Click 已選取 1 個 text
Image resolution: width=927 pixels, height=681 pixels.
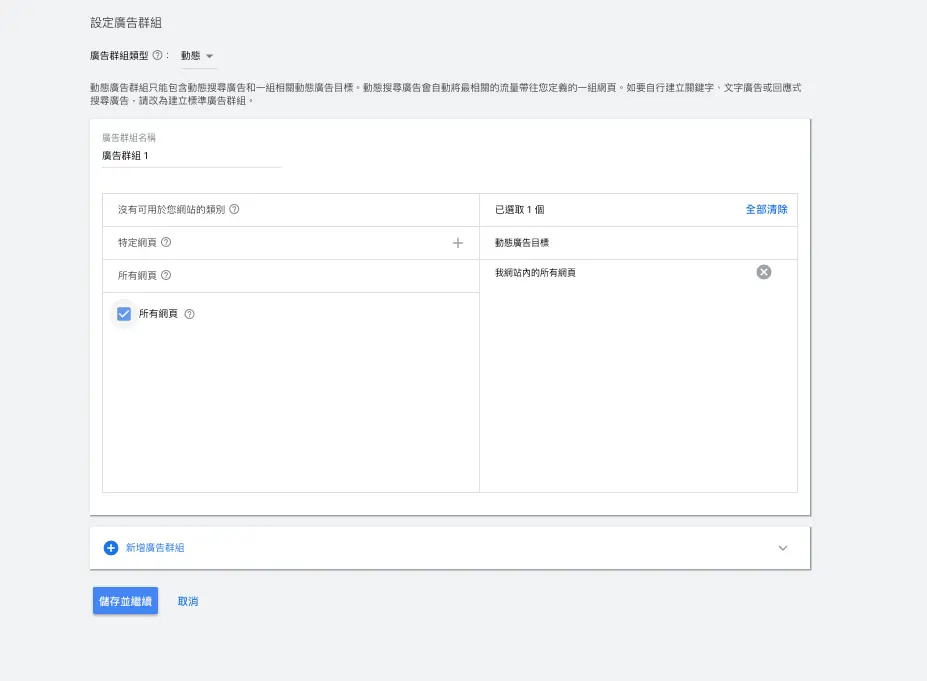[x=520, y=210]
